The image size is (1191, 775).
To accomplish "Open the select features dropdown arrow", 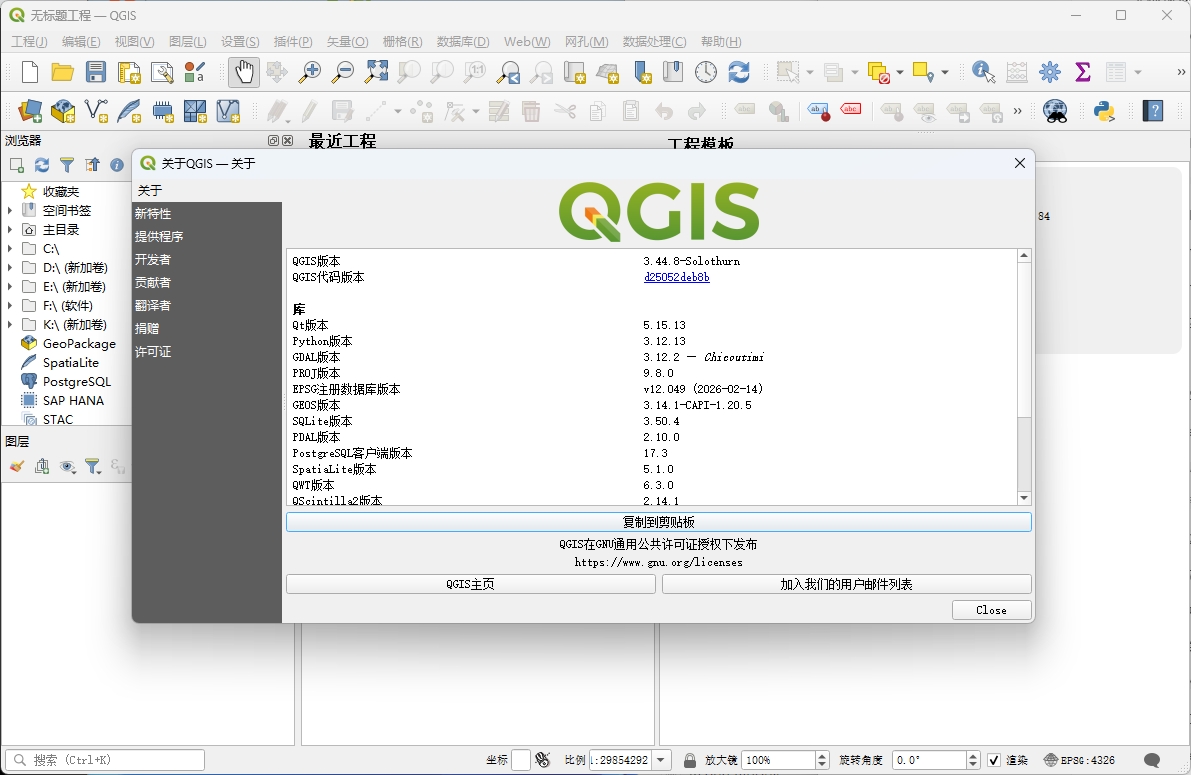I will pyautogui.click(x=810, y=72).
